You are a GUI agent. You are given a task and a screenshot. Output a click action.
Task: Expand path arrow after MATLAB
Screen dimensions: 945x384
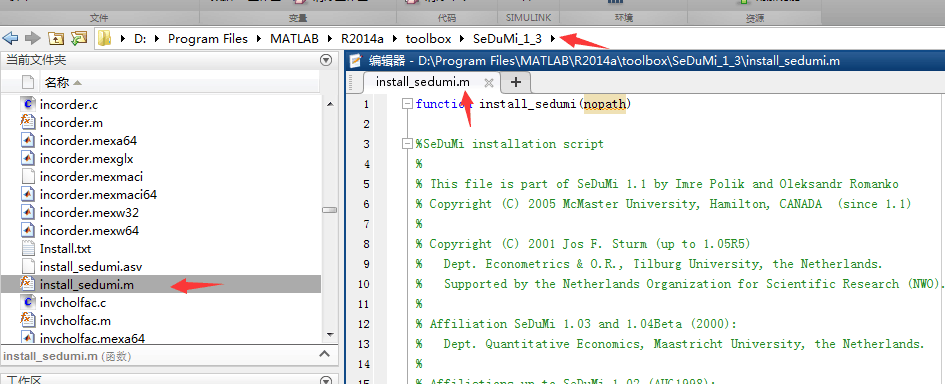tap(329, 39)
